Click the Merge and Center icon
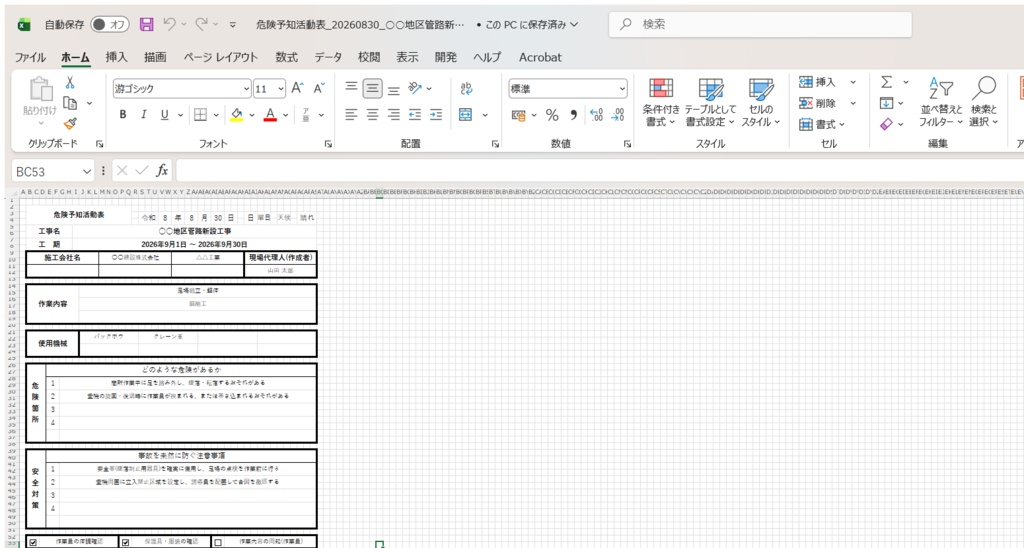 [465, 115]
